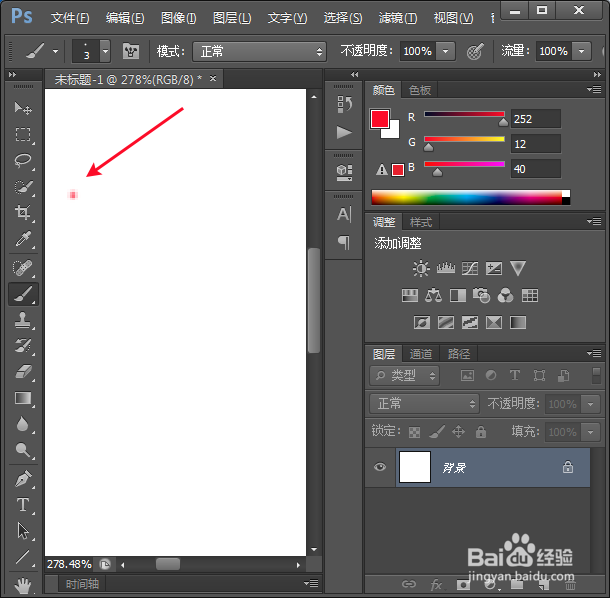Toggle lock transparent pixels
Viewport: 610px width, 598px height.
point(414,432)
